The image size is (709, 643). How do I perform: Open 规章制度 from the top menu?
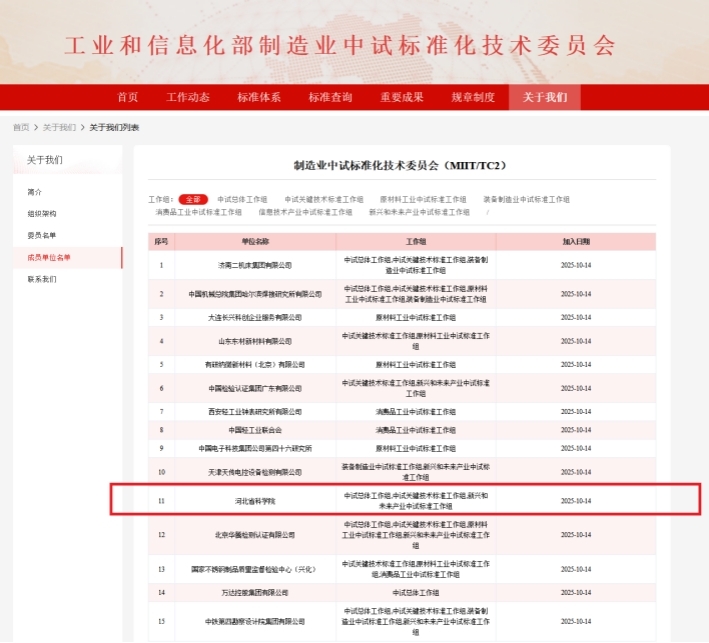(x=473, y=97)
